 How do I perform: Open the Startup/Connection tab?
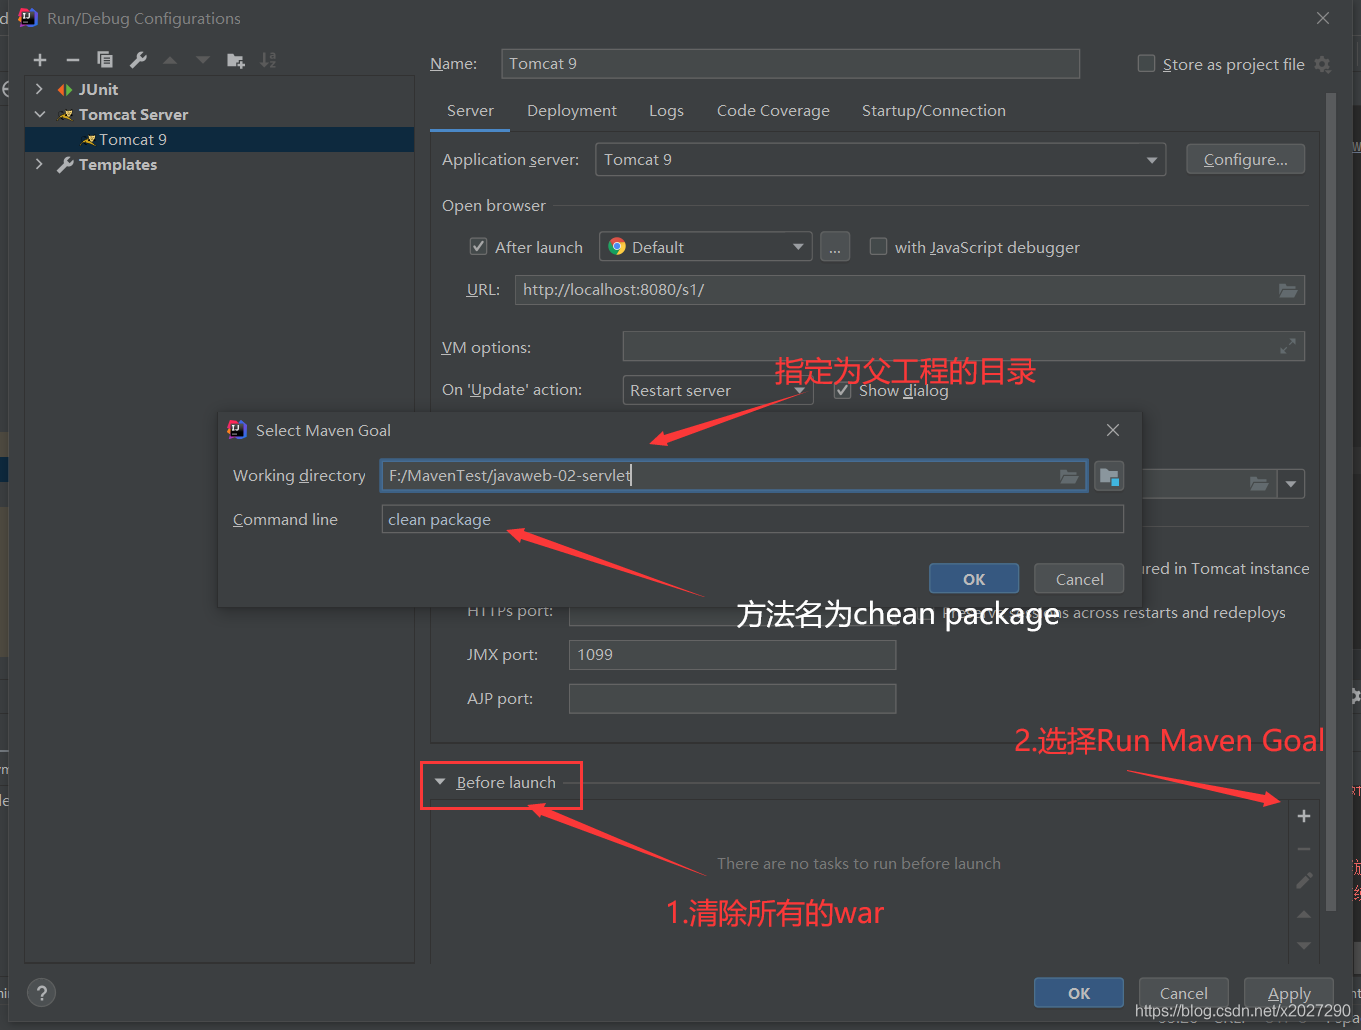point(934,111)
